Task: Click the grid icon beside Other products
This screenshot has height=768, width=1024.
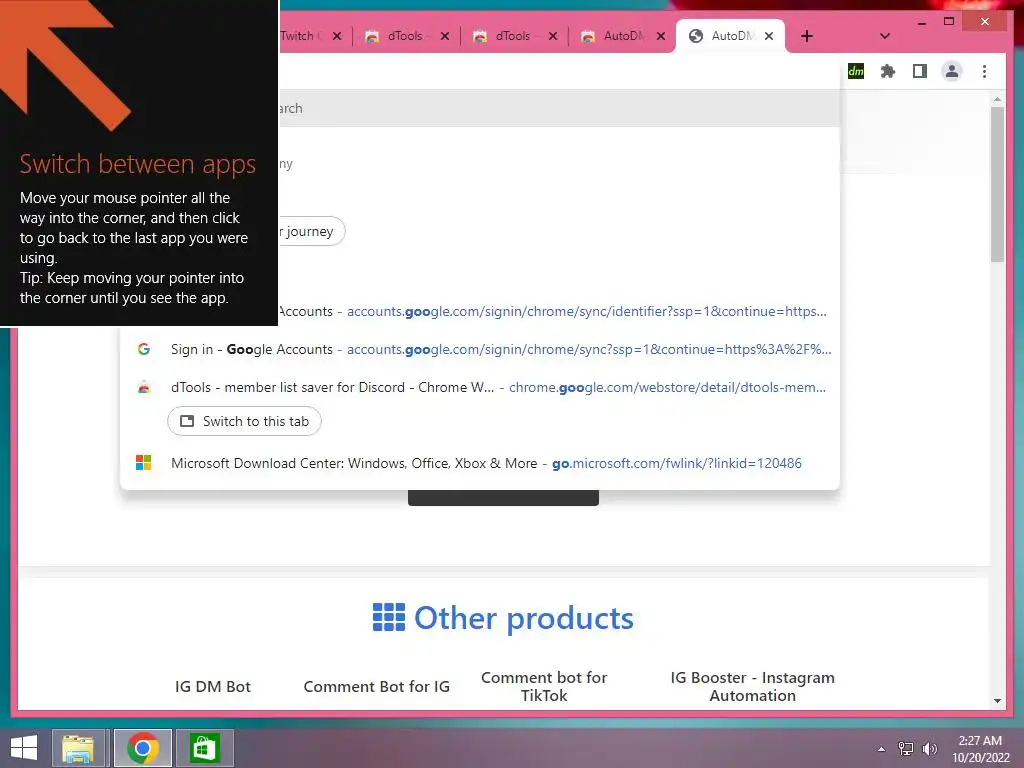Action: click(x=389, y=617)
